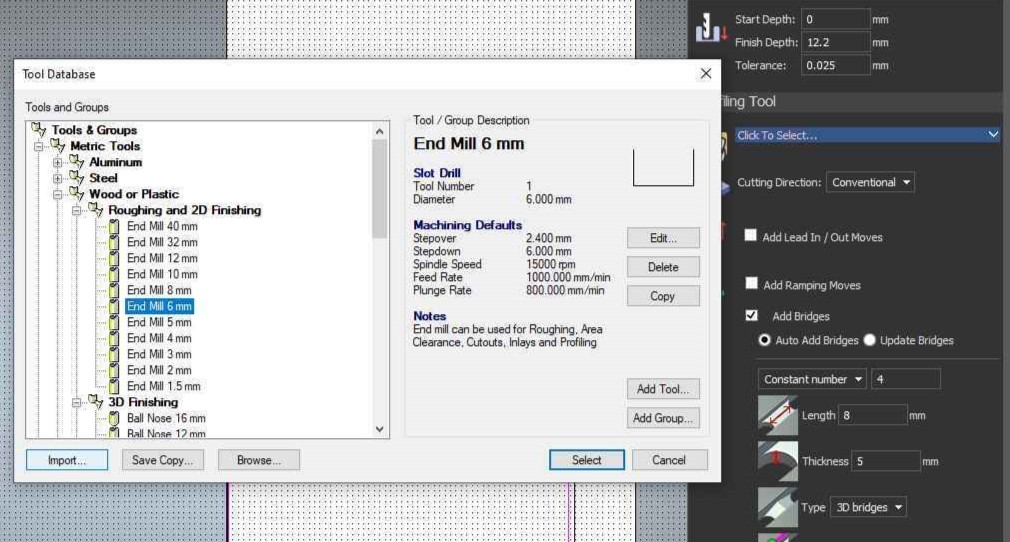Click the 3D Finishing group icon
This screenshot has width=1010, height=542.
[96, 402]
